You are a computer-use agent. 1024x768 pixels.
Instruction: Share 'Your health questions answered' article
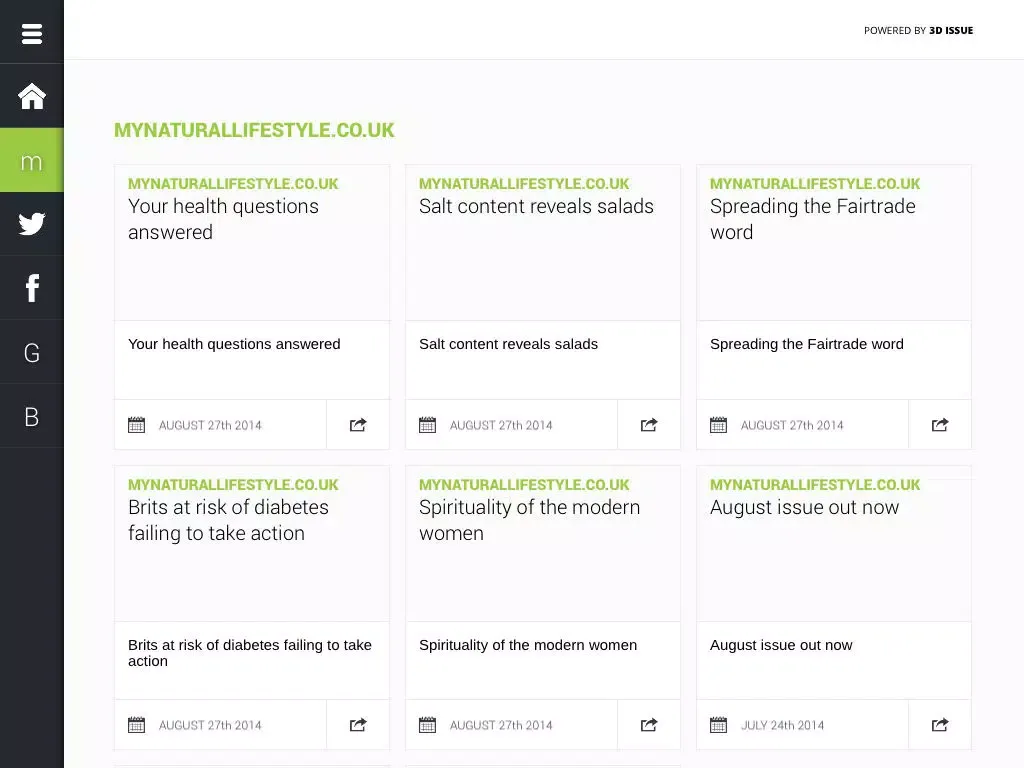358,425
